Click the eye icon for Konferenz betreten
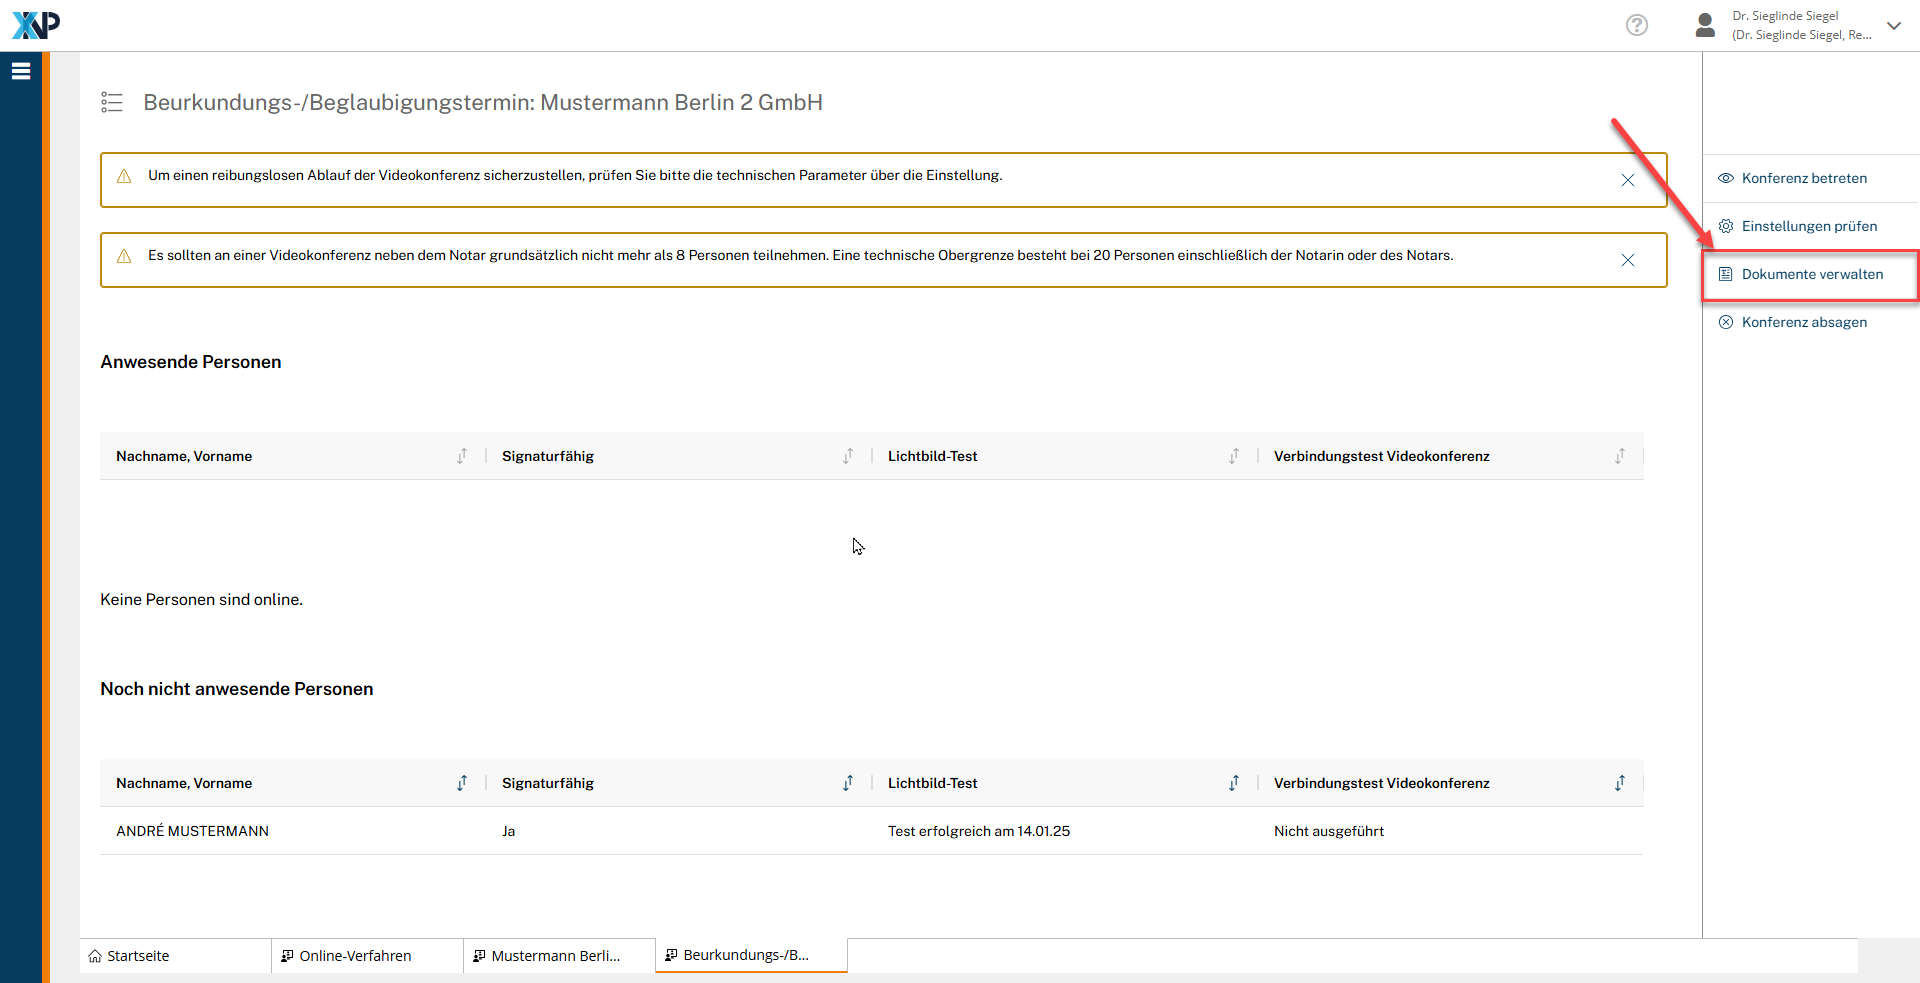This screenshot has height=983, width=1920. click(1726, 178)
